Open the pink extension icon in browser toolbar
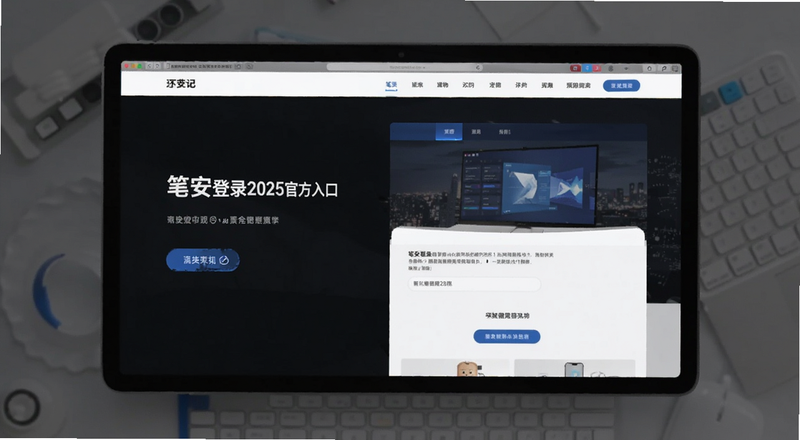 (596, 68)
